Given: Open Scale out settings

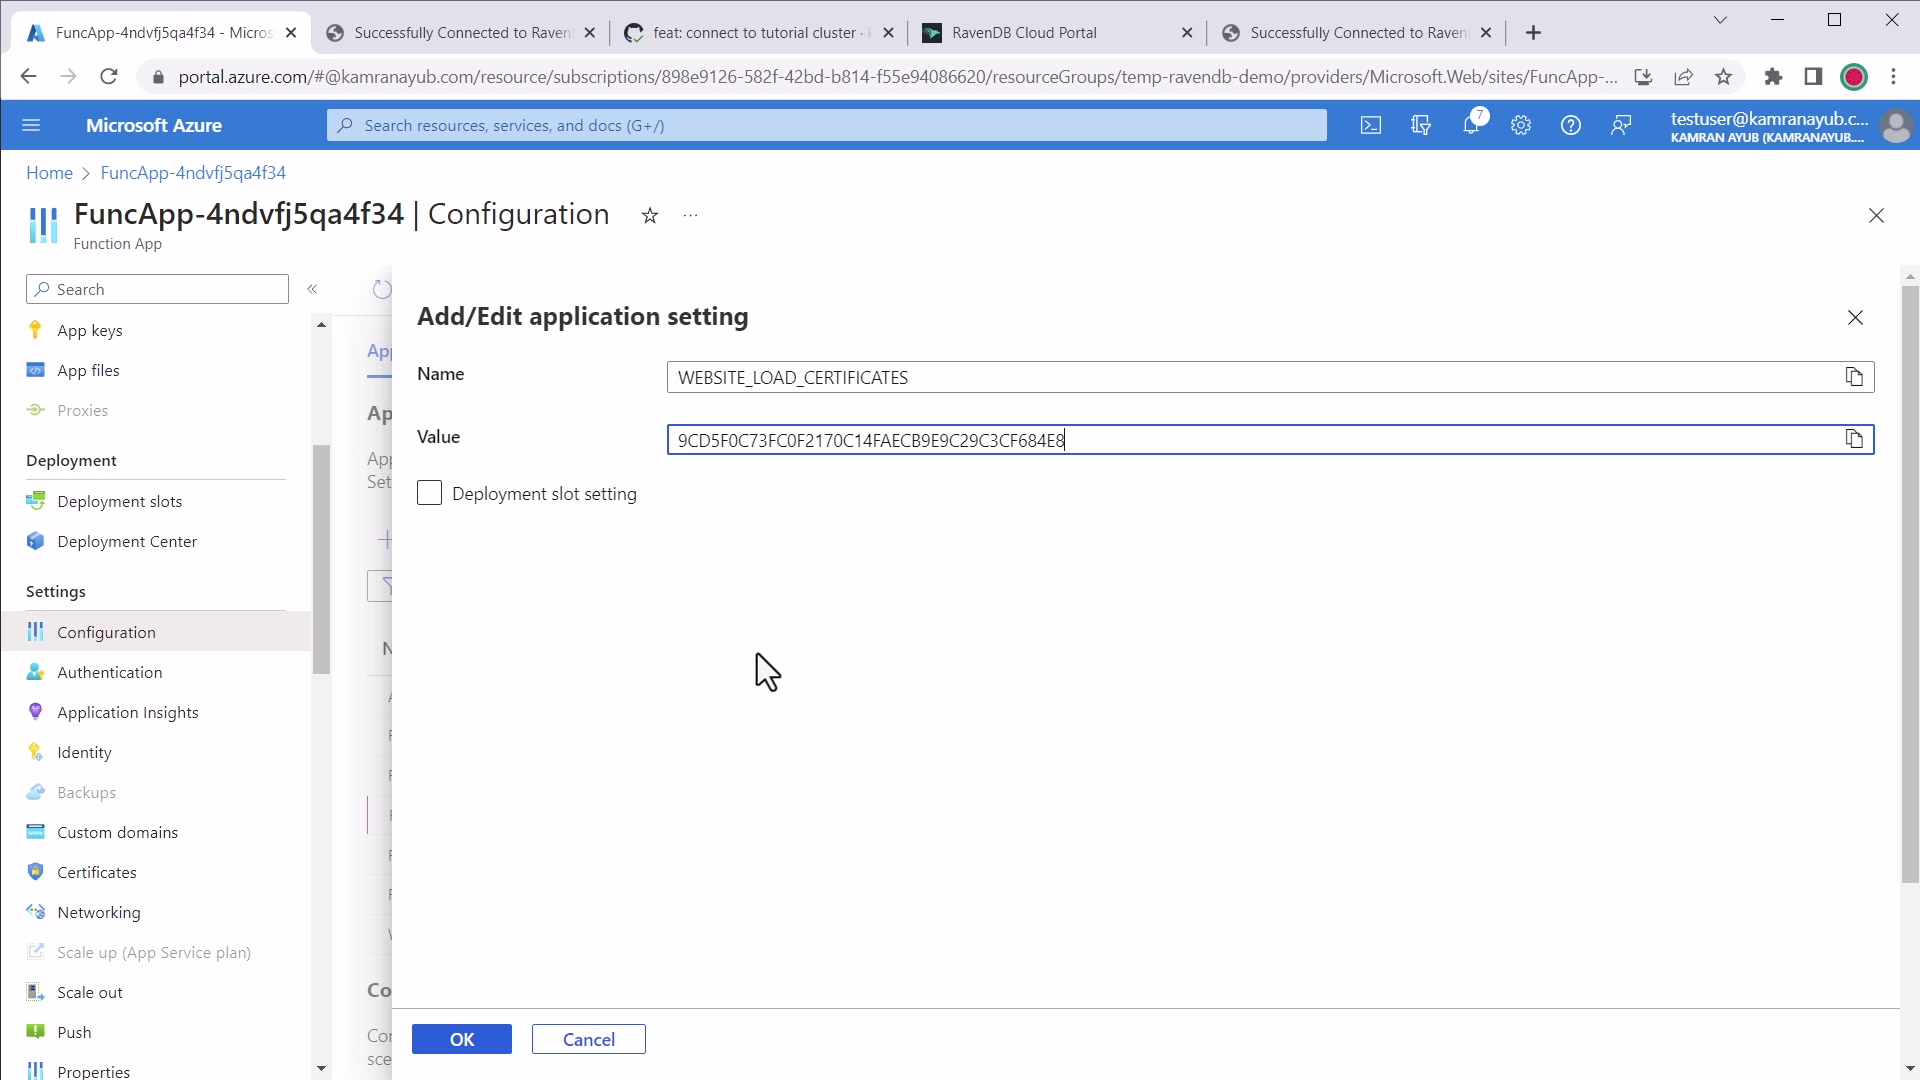Looking at the screenshot, I should (x=90, y=992).
